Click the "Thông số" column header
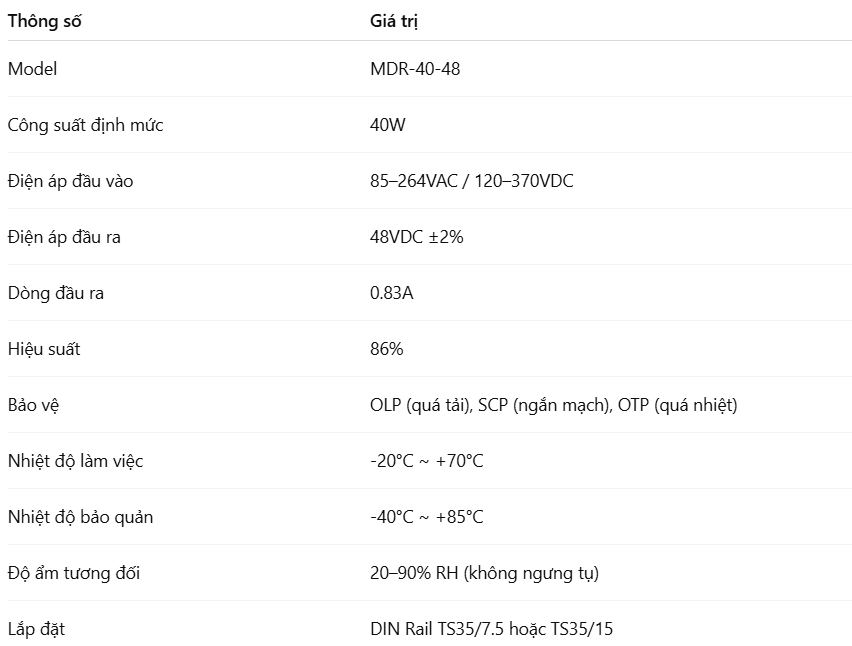Screen dimensions: 852x646 (x=44, y=20)
